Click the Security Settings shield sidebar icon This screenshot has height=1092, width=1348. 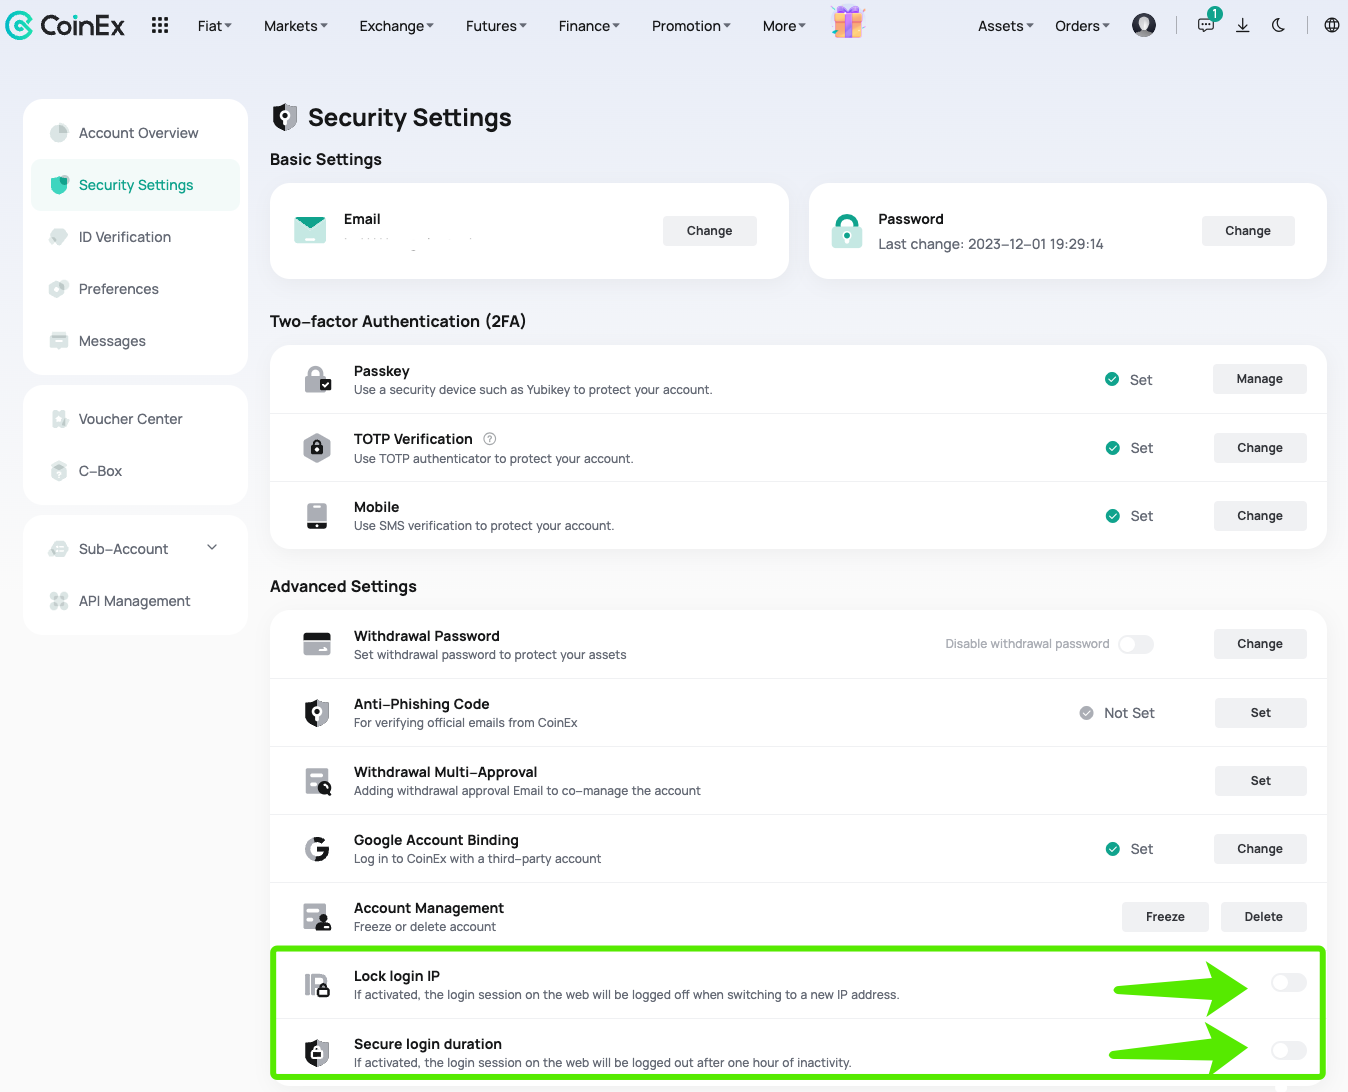[59, 185]
